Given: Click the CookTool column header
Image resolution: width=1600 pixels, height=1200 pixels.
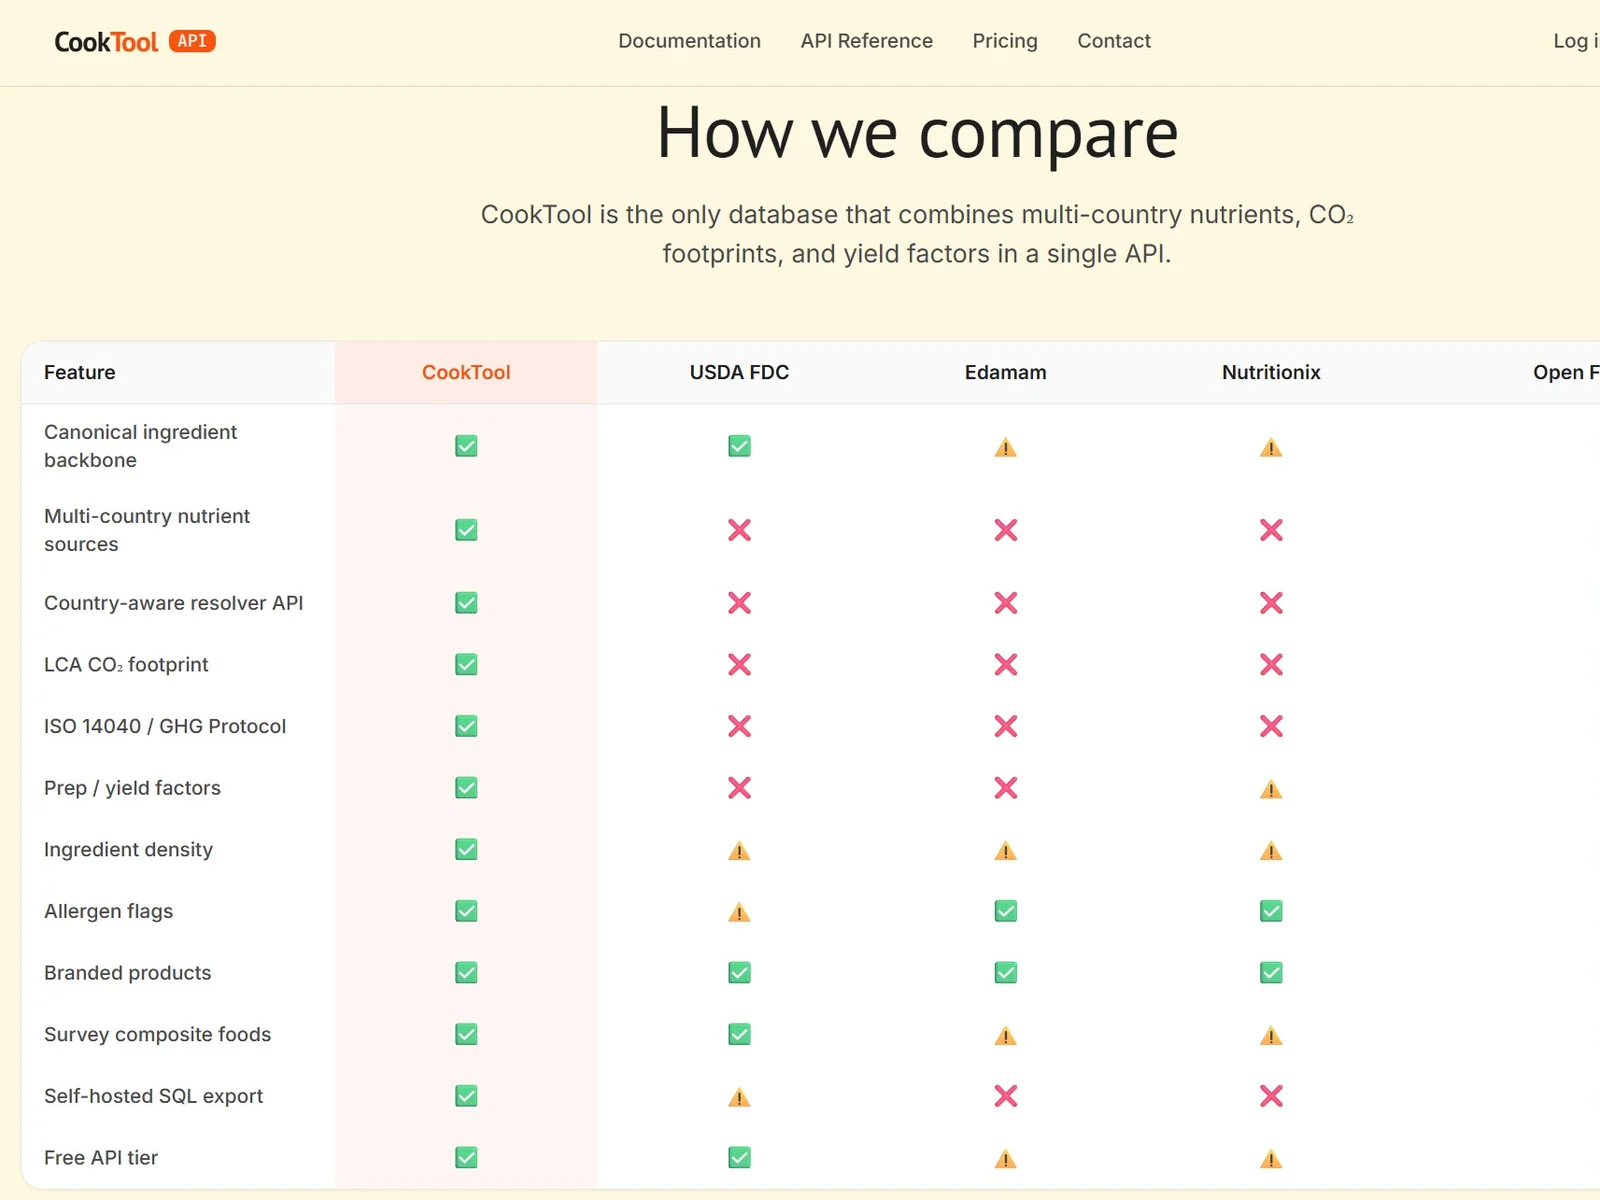Looking at the screenshot, I should pyautogui.click(x=466, y=372).
